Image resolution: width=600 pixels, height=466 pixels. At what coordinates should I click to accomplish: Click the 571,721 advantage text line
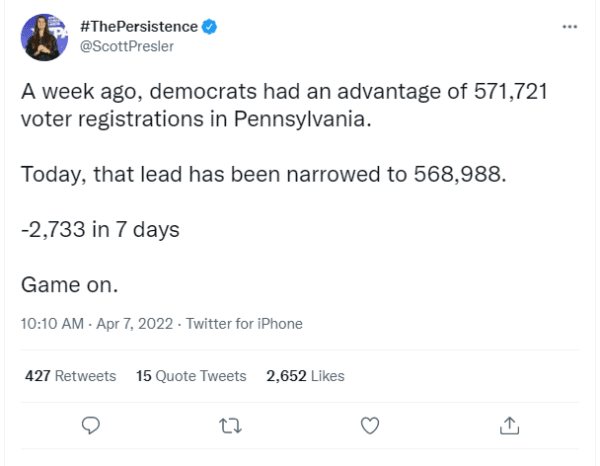[284, 91]
